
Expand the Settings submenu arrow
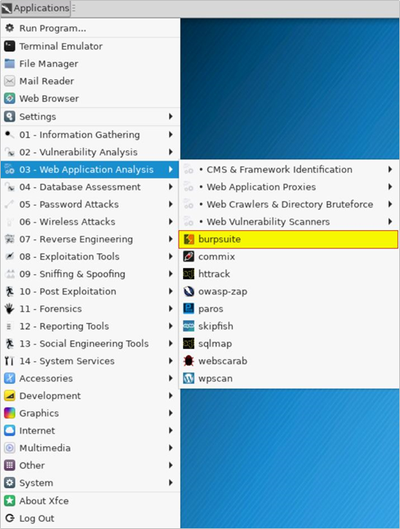pyautogui.click(x=171, y=117)
